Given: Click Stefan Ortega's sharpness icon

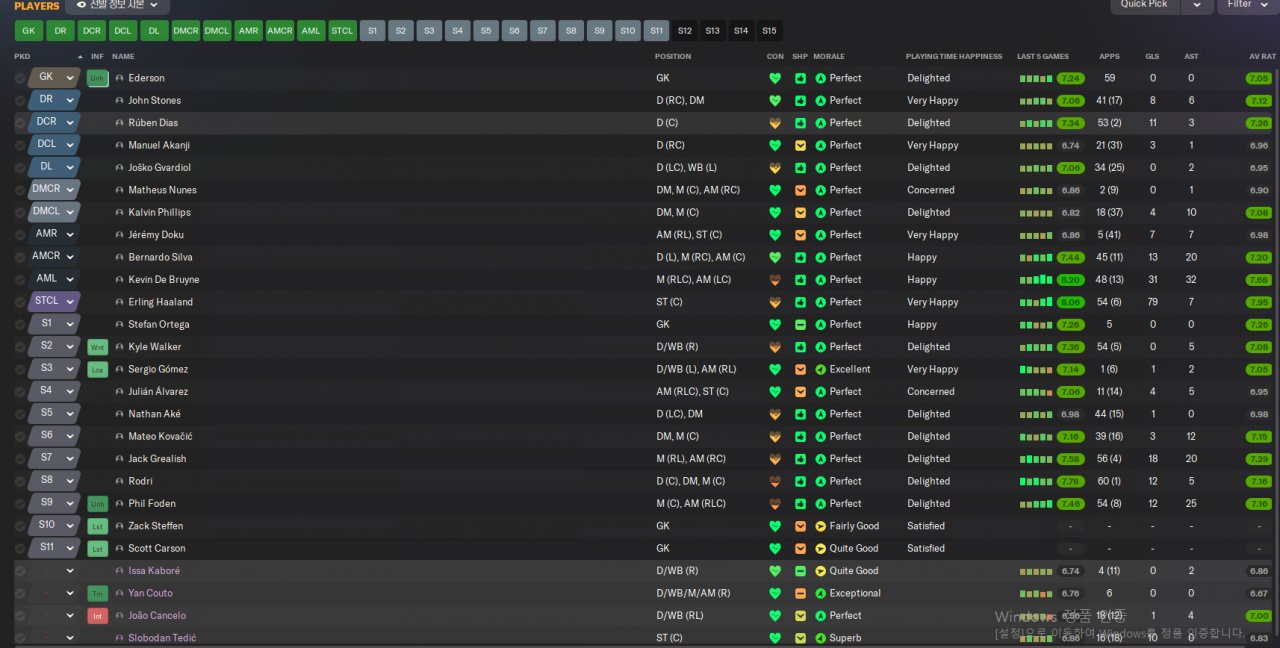Looking at the screenshot, I should click(x=800, y=324).
